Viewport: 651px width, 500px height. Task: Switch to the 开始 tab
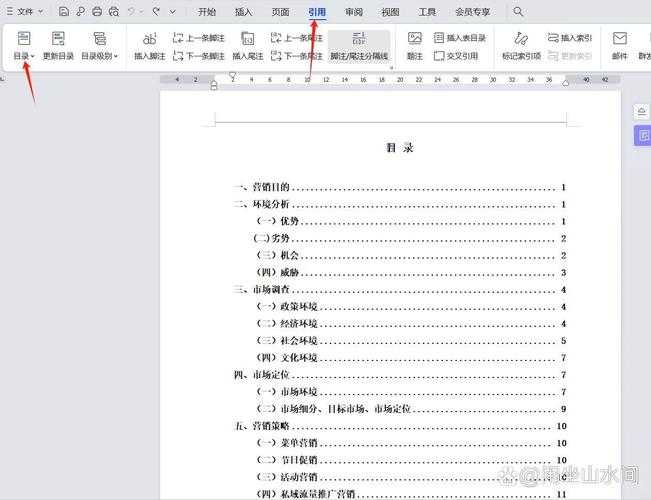(207, 12)
